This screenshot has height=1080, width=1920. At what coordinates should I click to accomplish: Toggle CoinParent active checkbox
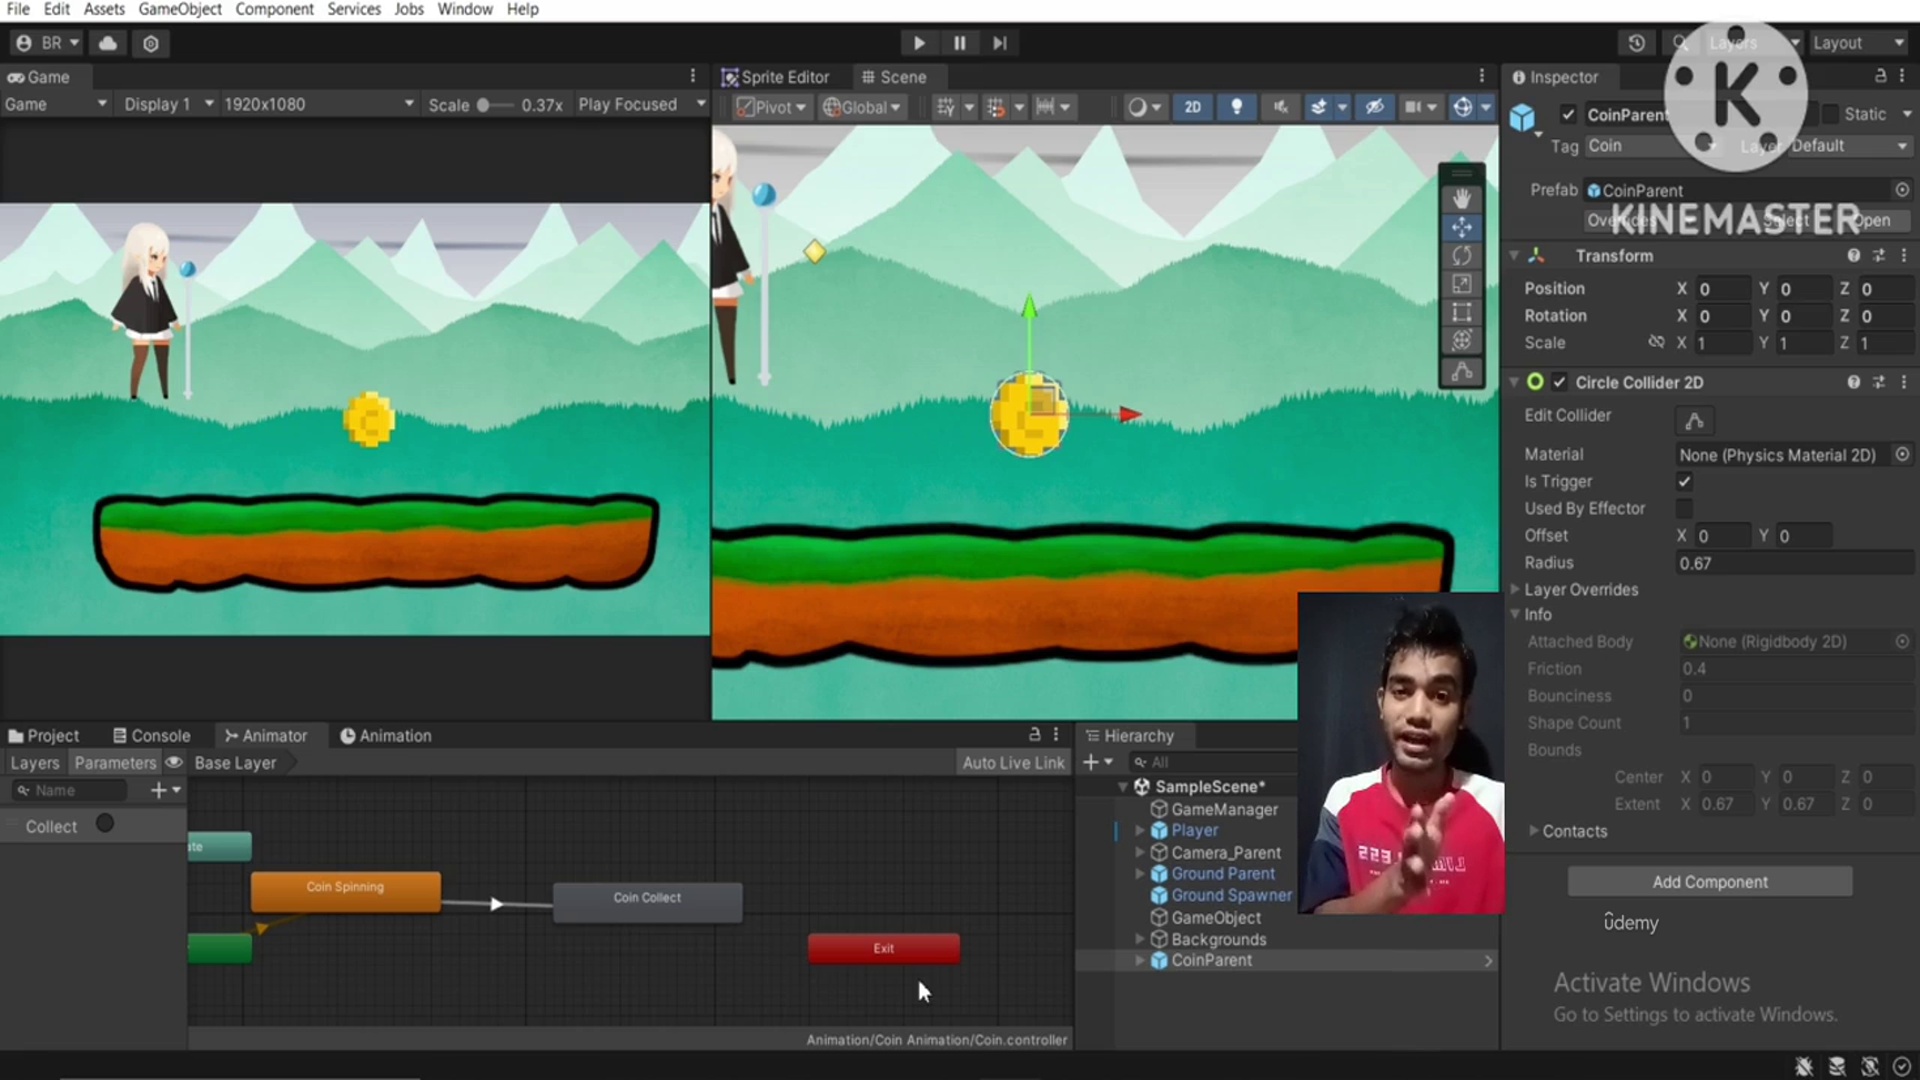pos(1568,114)
